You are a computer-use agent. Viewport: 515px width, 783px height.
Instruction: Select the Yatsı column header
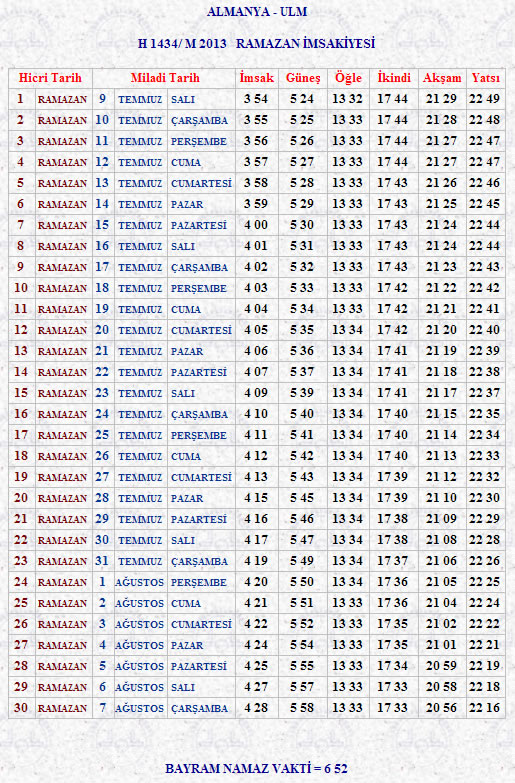coord(486,78)
